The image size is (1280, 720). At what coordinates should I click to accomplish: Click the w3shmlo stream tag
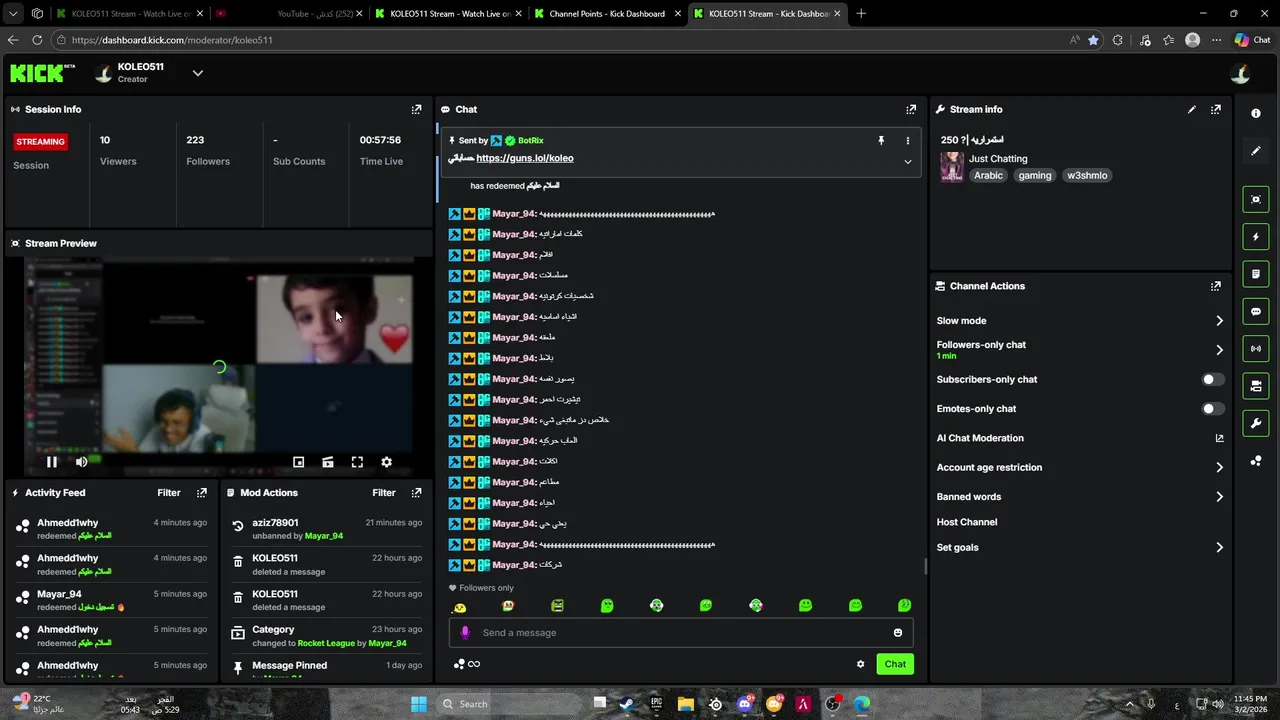click(x=1087, y=175)
